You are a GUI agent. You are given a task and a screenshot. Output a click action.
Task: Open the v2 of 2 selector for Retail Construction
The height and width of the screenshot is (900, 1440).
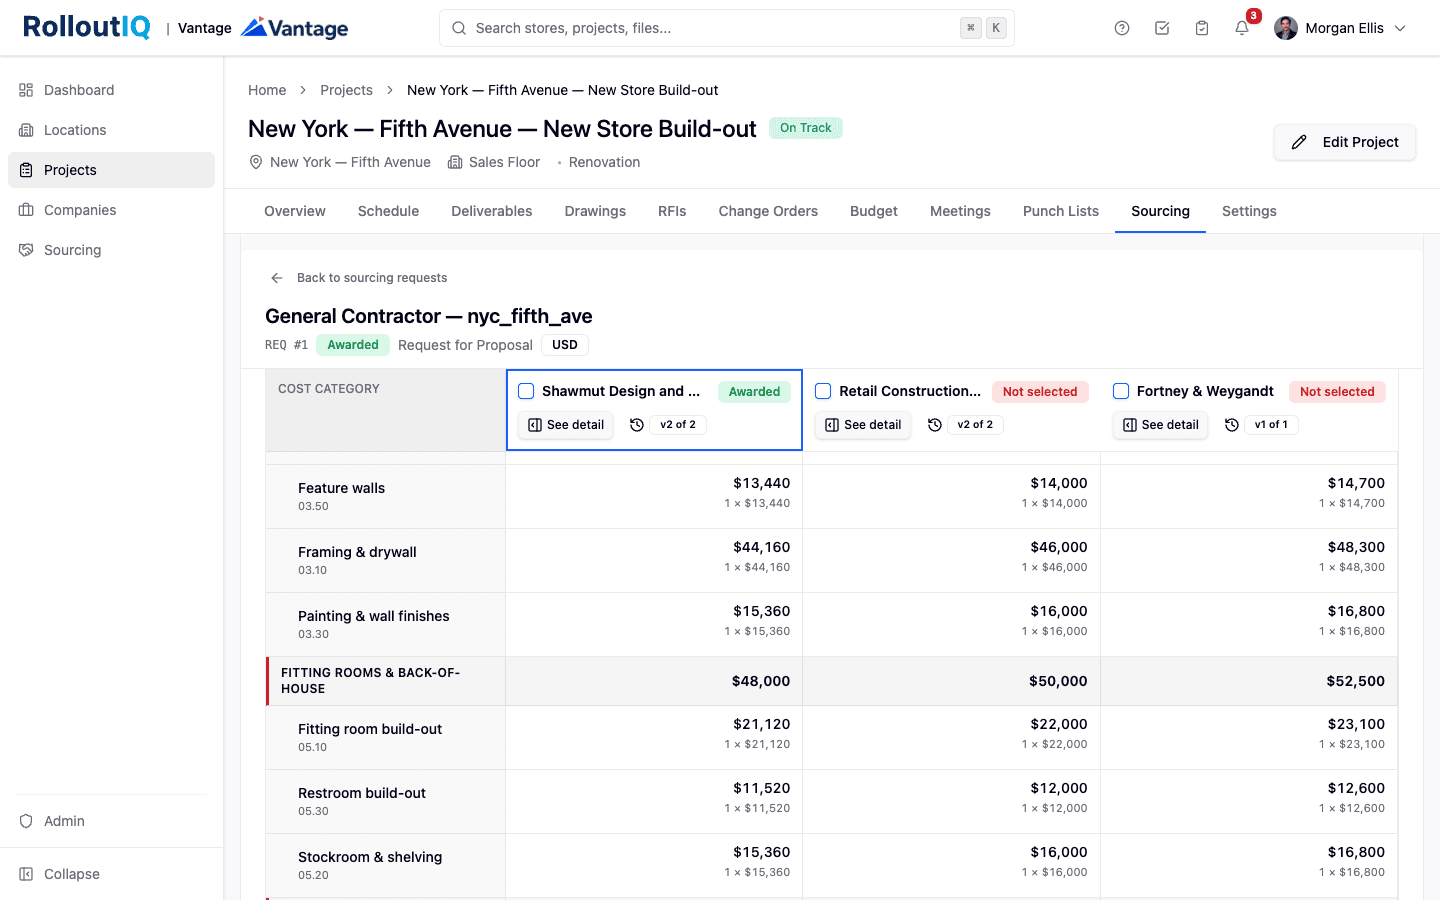click(x=975, y=425)
